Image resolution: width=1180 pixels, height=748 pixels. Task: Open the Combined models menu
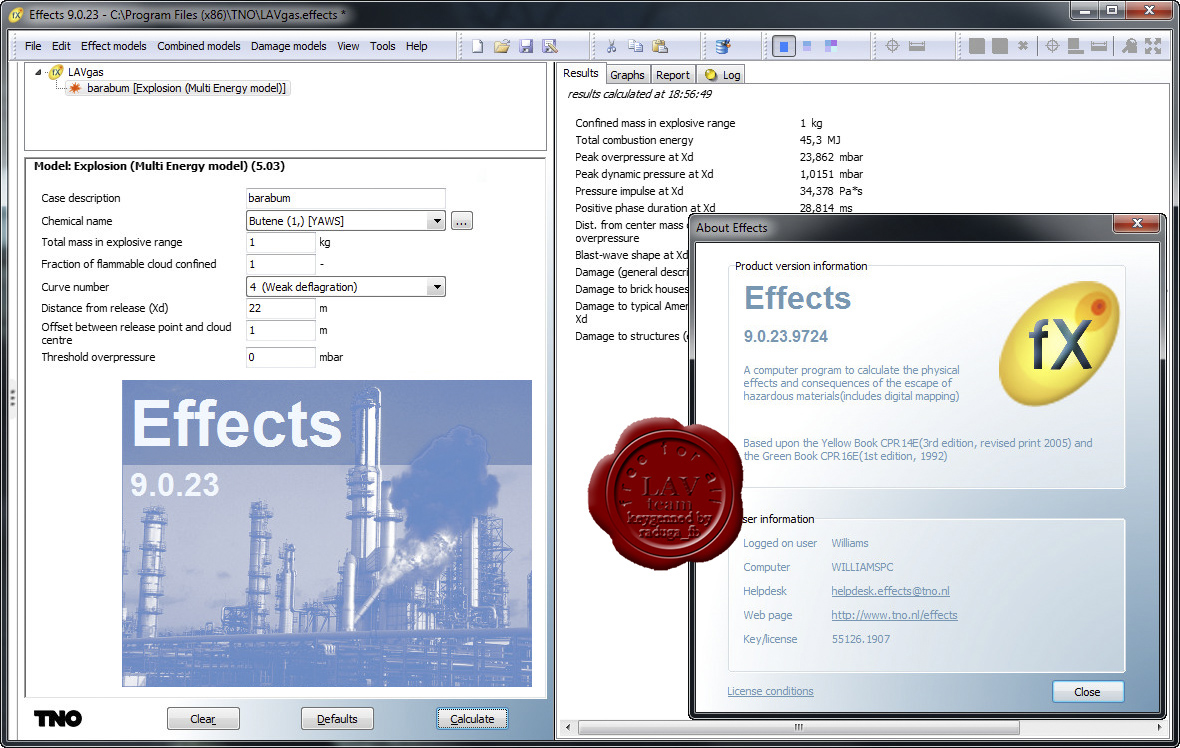click(x=199, y=46)
